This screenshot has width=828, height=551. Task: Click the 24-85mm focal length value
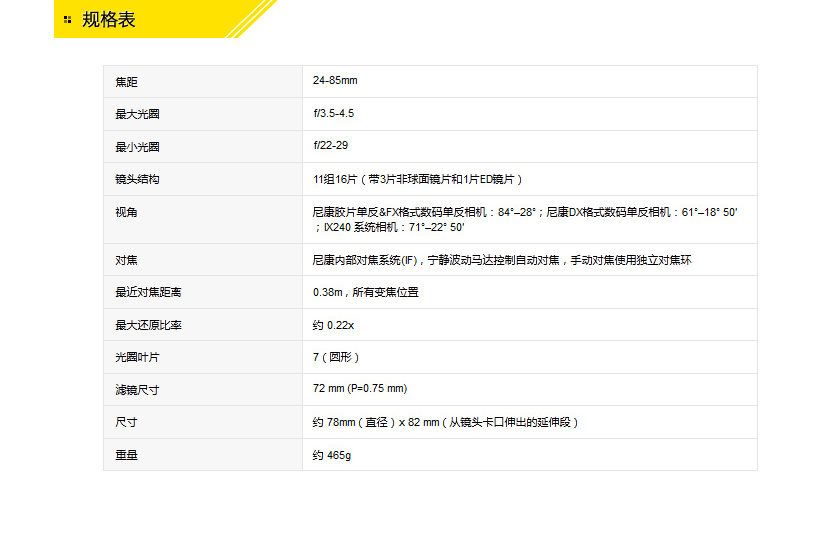coord(335,80)
